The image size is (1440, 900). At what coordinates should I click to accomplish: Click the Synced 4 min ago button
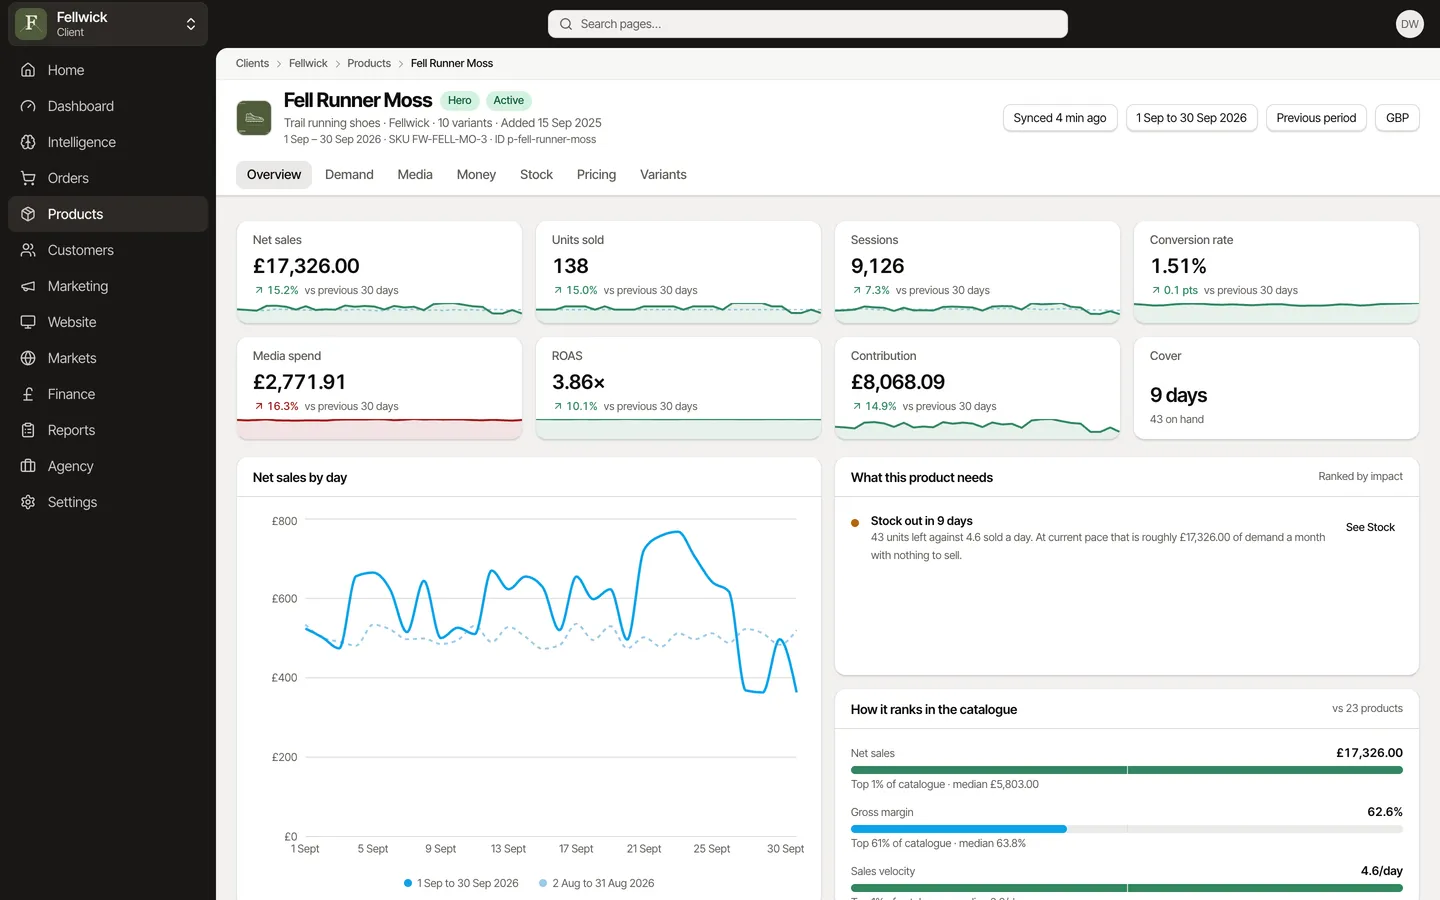(1060, 118)
